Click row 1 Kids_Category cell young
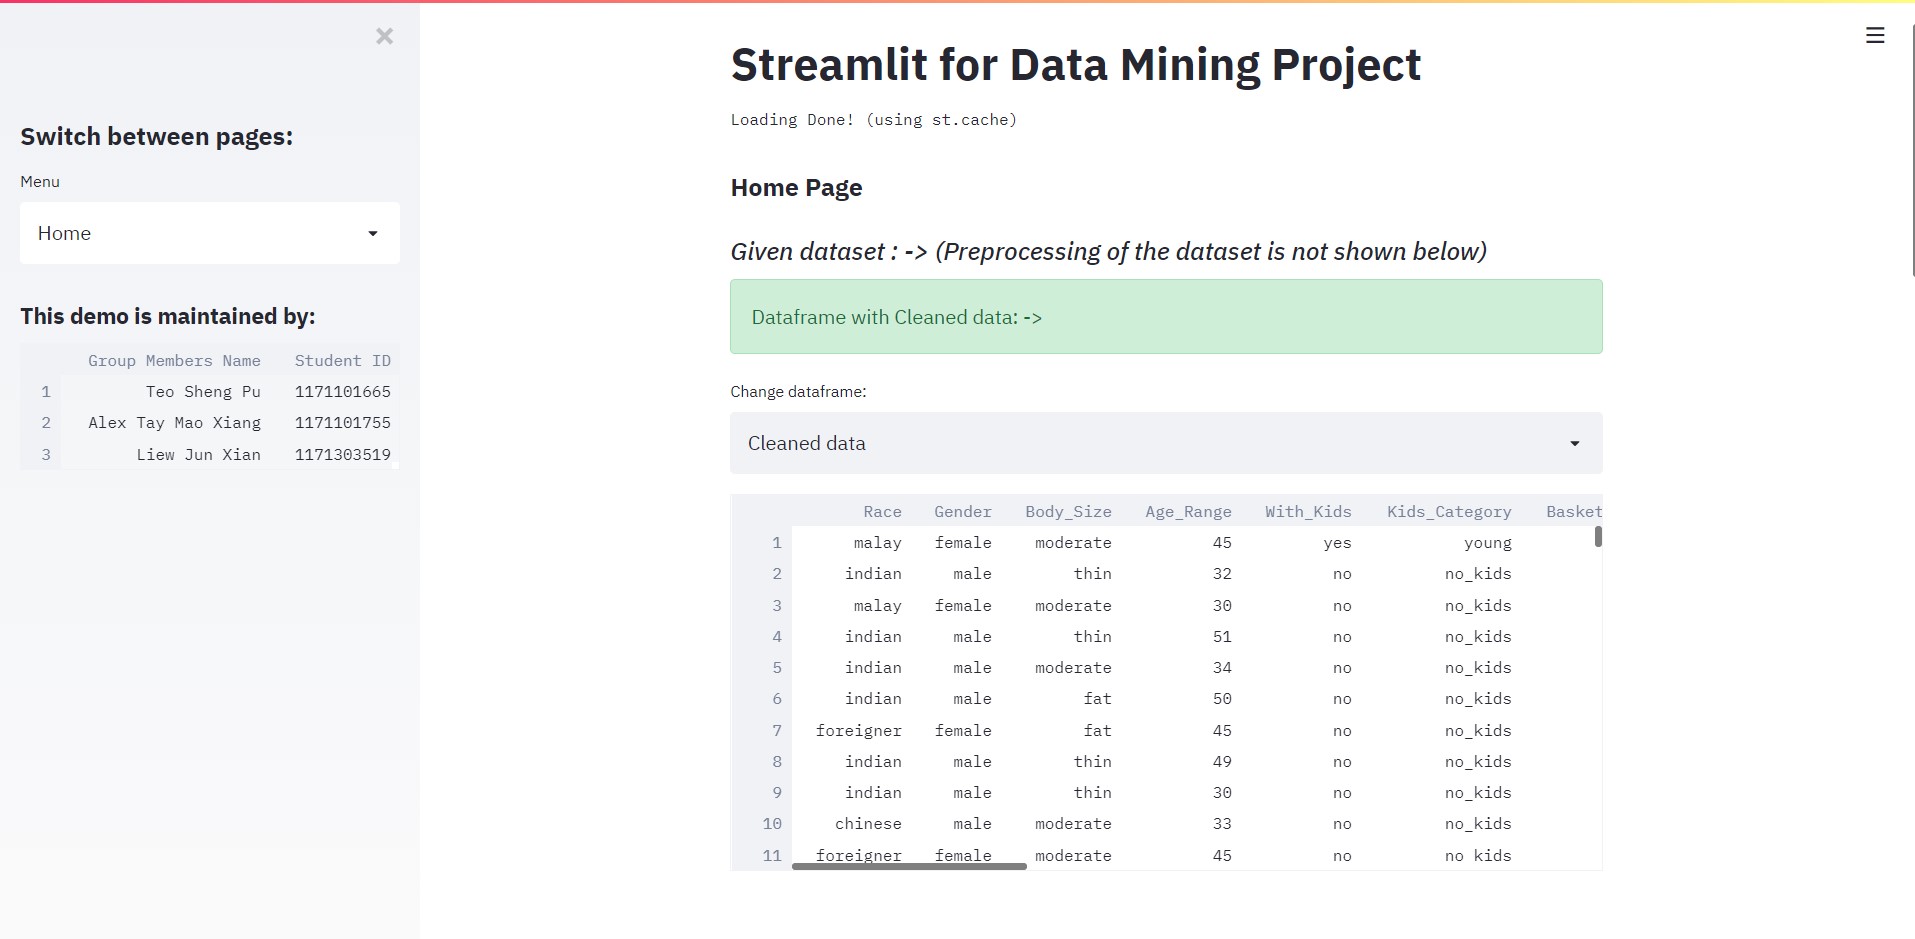This screenshot has width=1915, height=939. click(x=1487, y=543)
